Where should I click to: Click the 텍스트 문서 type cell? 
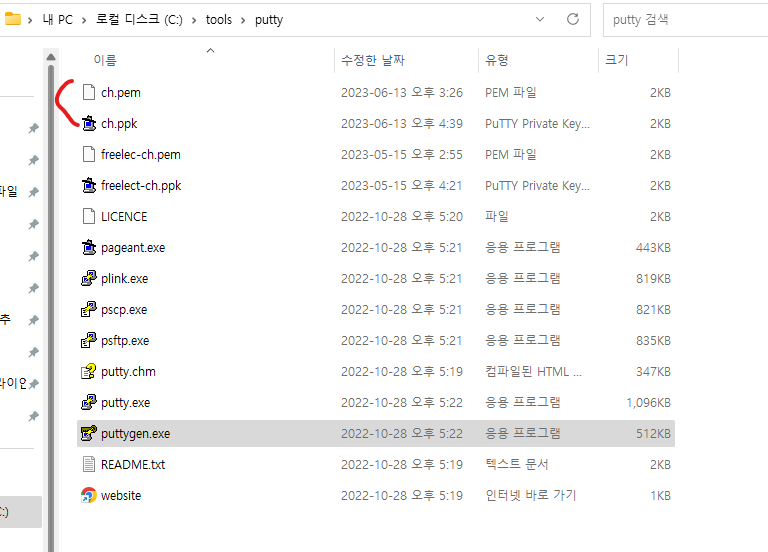pos(517,464)
